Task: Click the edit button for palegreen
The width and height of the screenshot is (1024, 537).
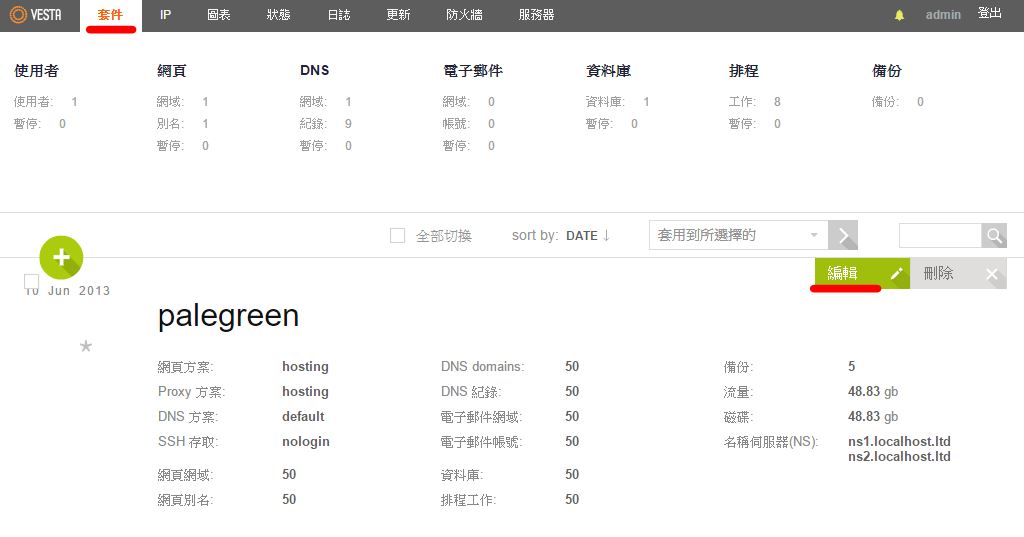Action: click(x=860, y=274)
